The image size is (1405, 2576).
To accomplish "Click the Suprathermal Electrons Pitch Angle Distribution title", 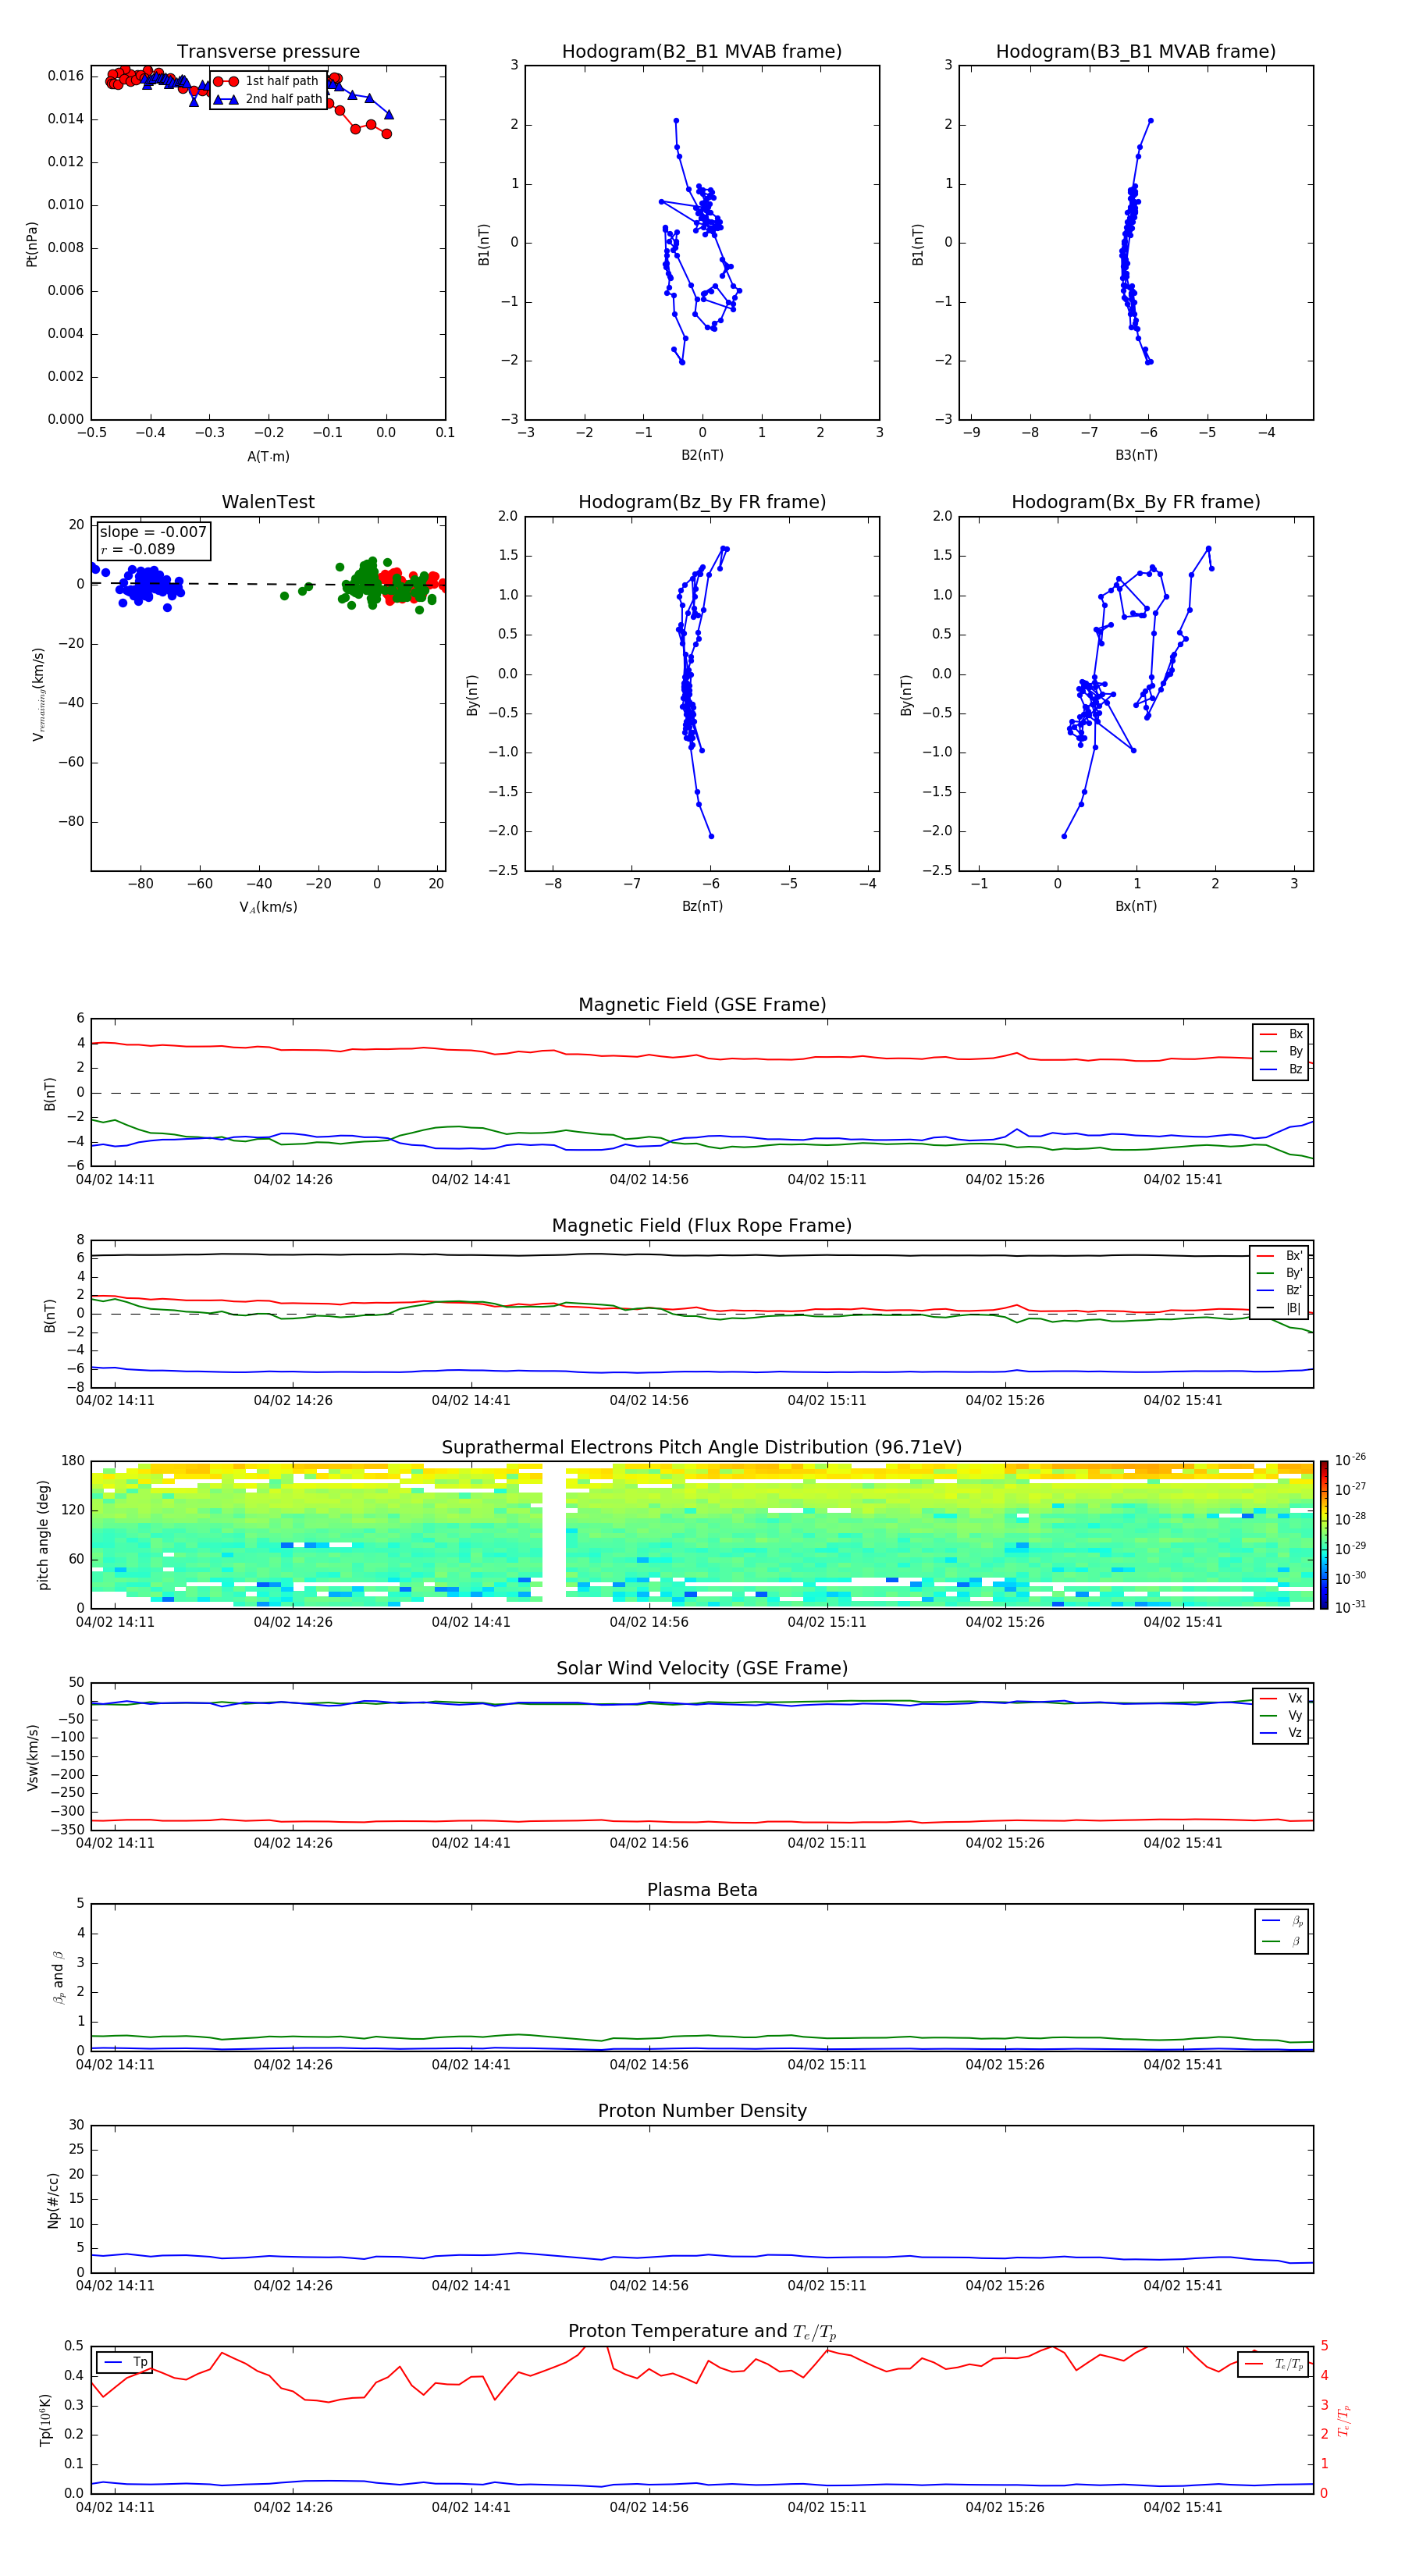I will coord(702,1447).
